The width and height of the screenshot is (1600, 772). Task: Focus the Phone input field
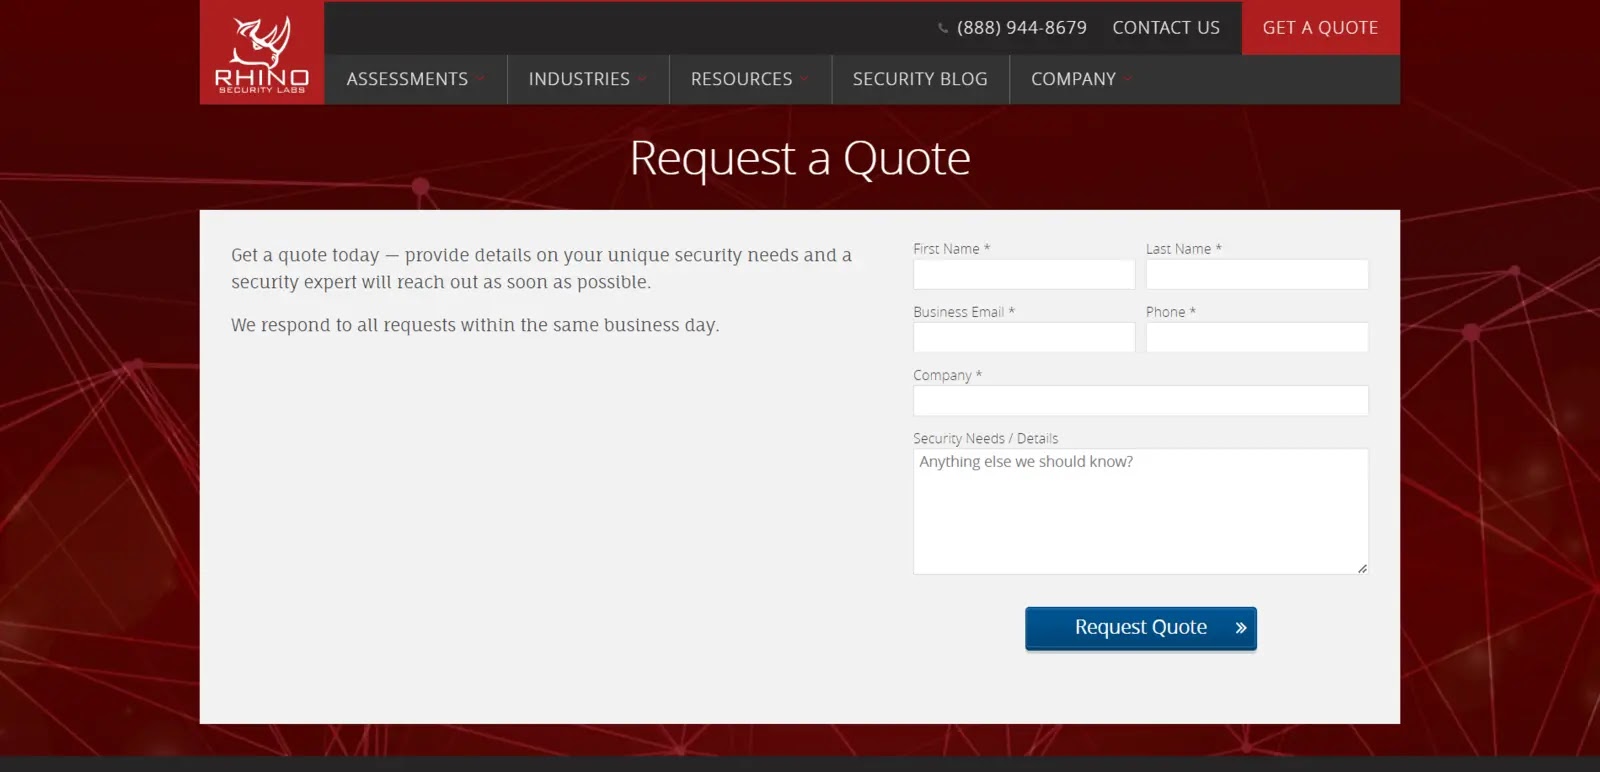[x=1256, y=337]
